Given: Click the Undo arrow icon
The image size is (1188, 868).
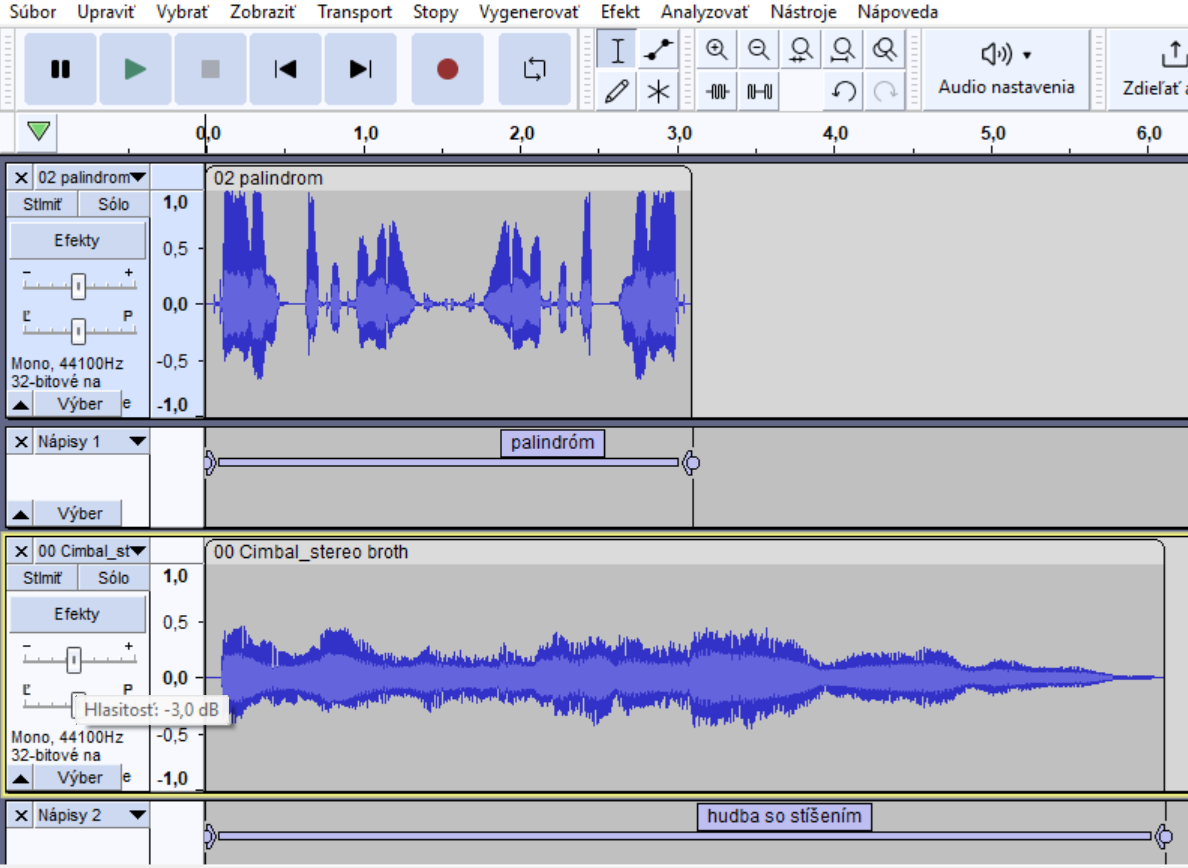Looking at the screenshot, I should (x=843, y=92).
